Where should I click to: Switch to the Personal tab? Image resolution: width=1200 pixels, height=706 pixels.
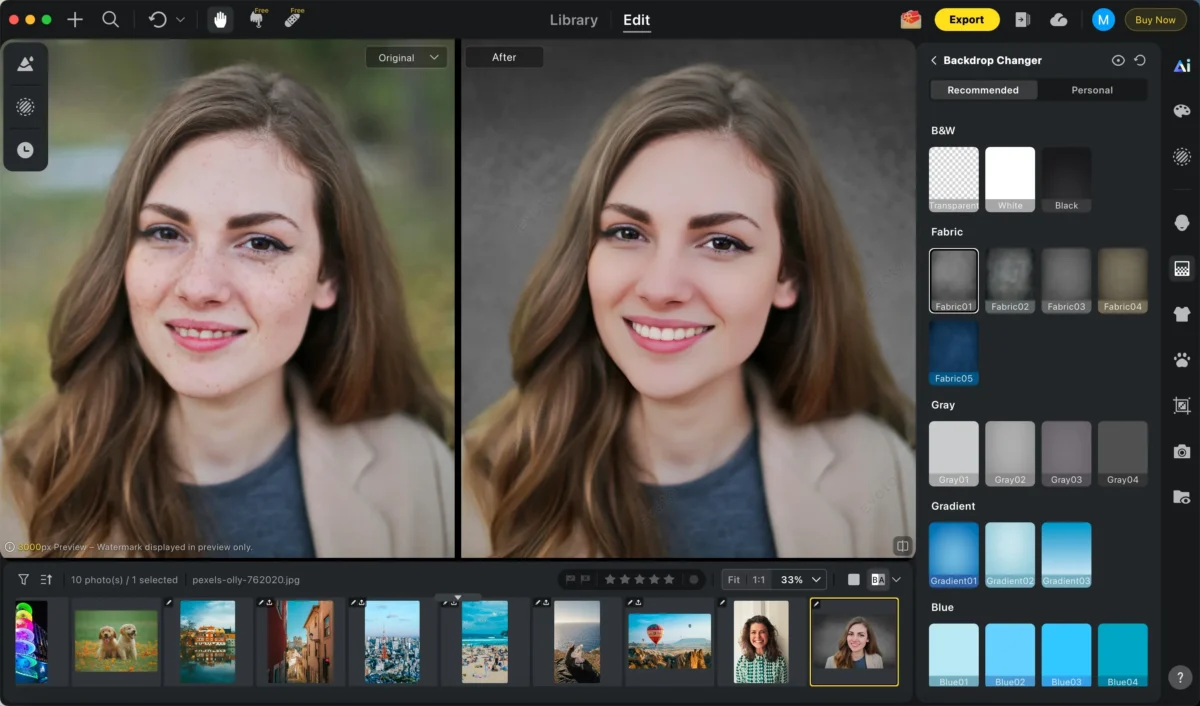click(1092, 90)
